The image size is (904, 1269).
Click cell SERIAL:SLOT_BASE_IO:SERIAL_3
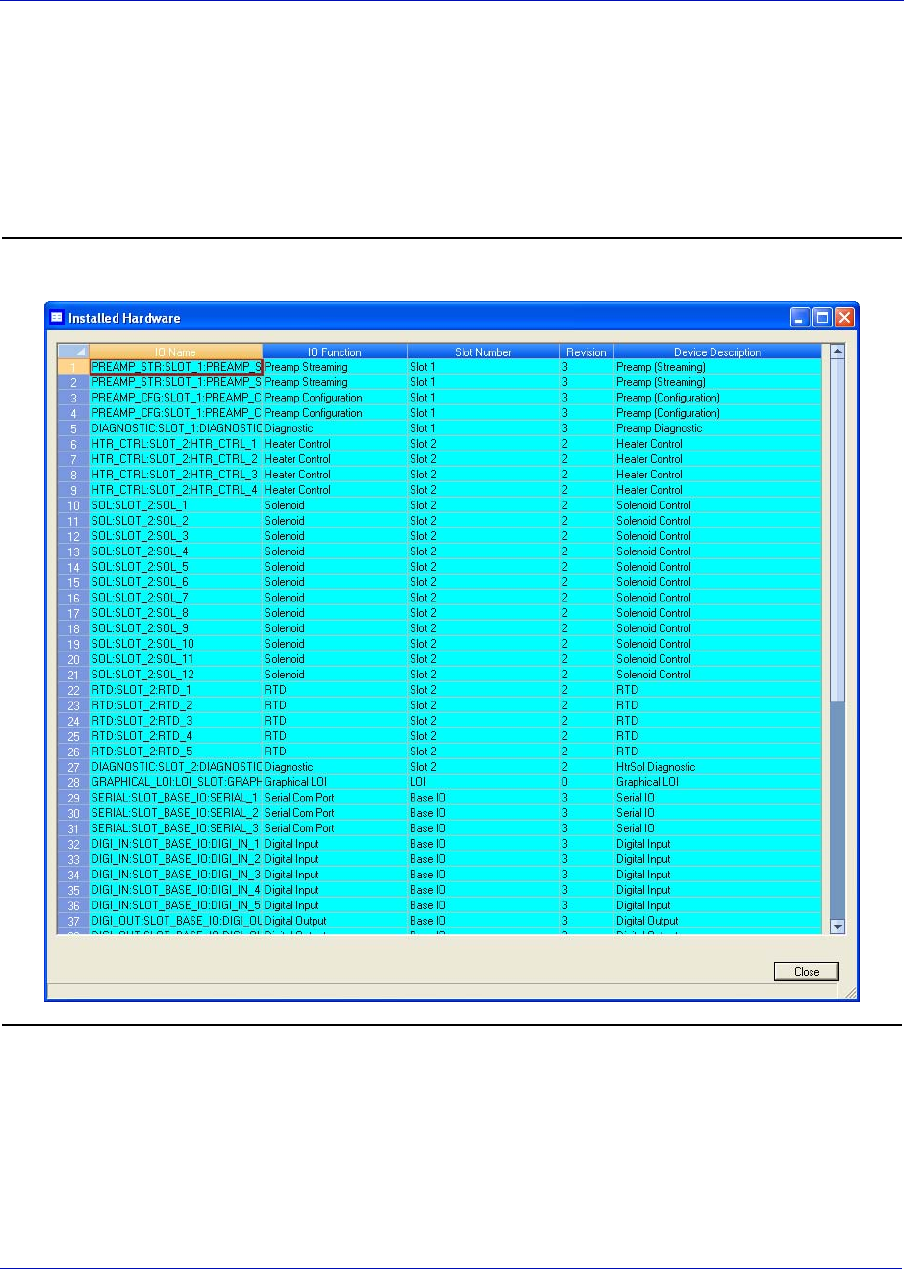176,829
